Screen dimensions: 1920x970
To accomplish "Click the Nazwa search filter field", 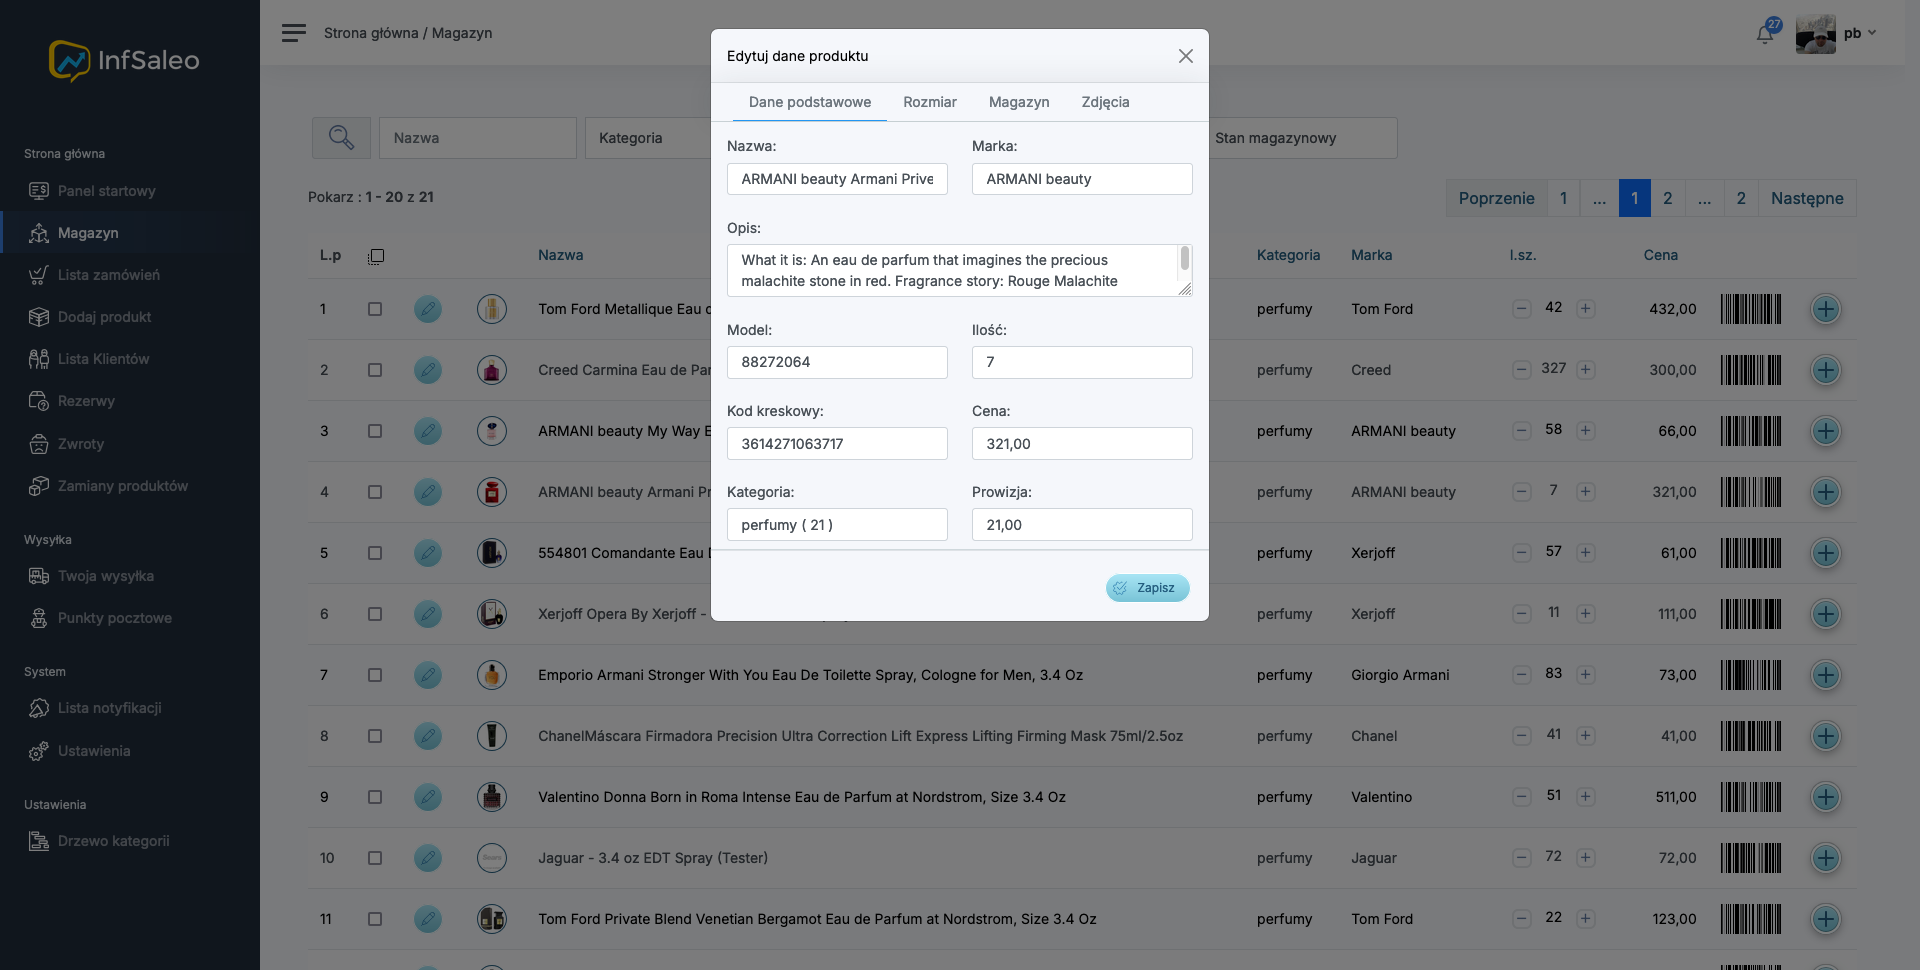I will click(x=477, y=138).
